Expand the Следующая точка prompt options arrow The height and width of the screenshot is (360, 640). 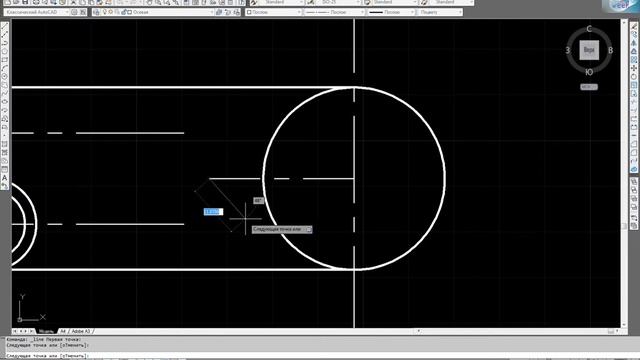coord(309,229)
